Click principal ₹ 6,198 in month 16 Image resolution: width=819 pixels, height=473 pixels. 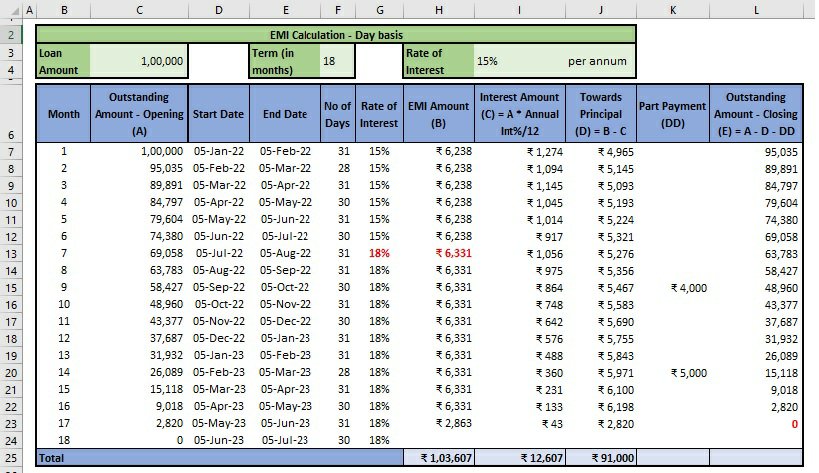(616, 407)
